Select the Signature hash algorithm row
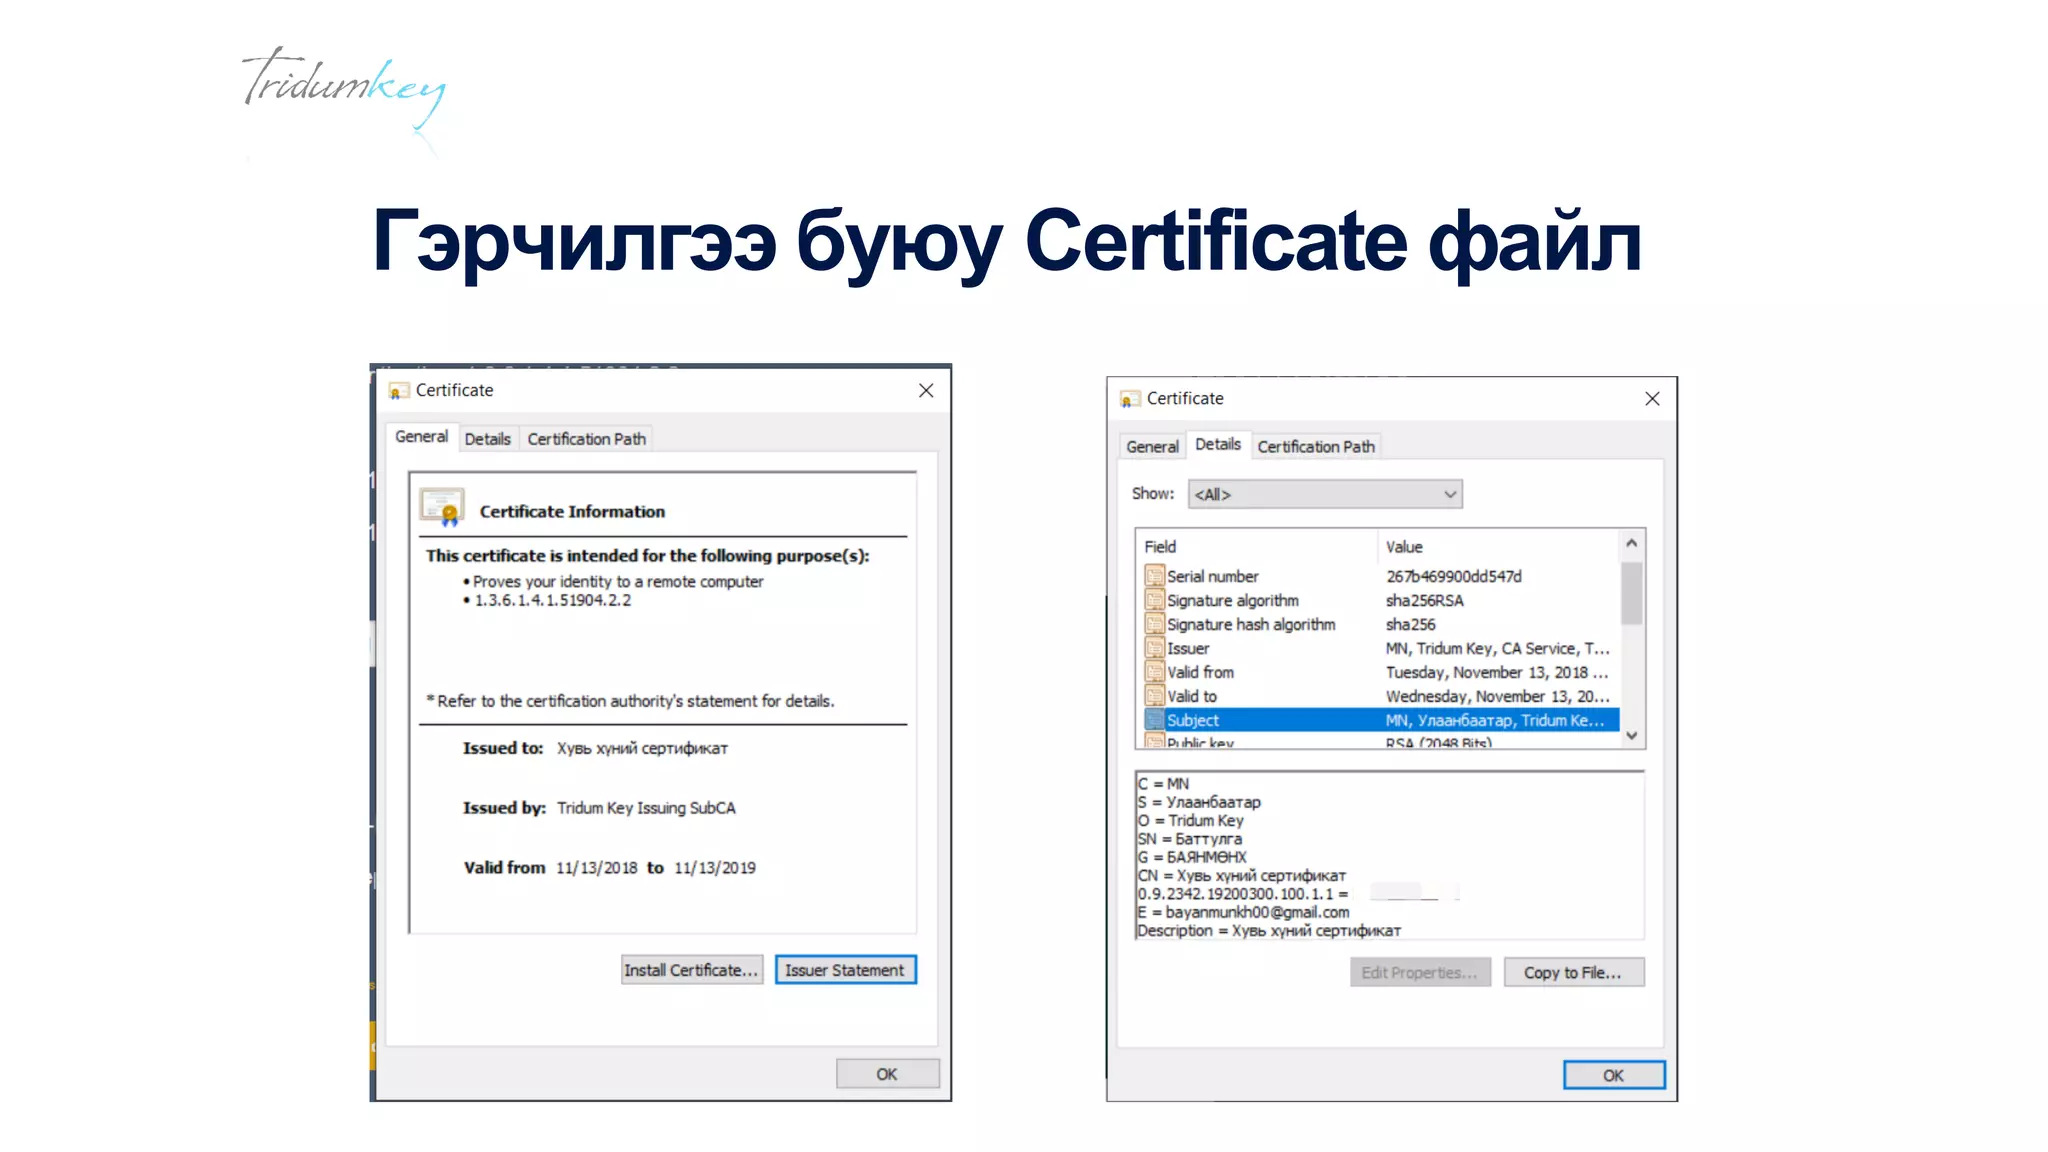Screen dimensions: 2048x1152 point(1381,624)
